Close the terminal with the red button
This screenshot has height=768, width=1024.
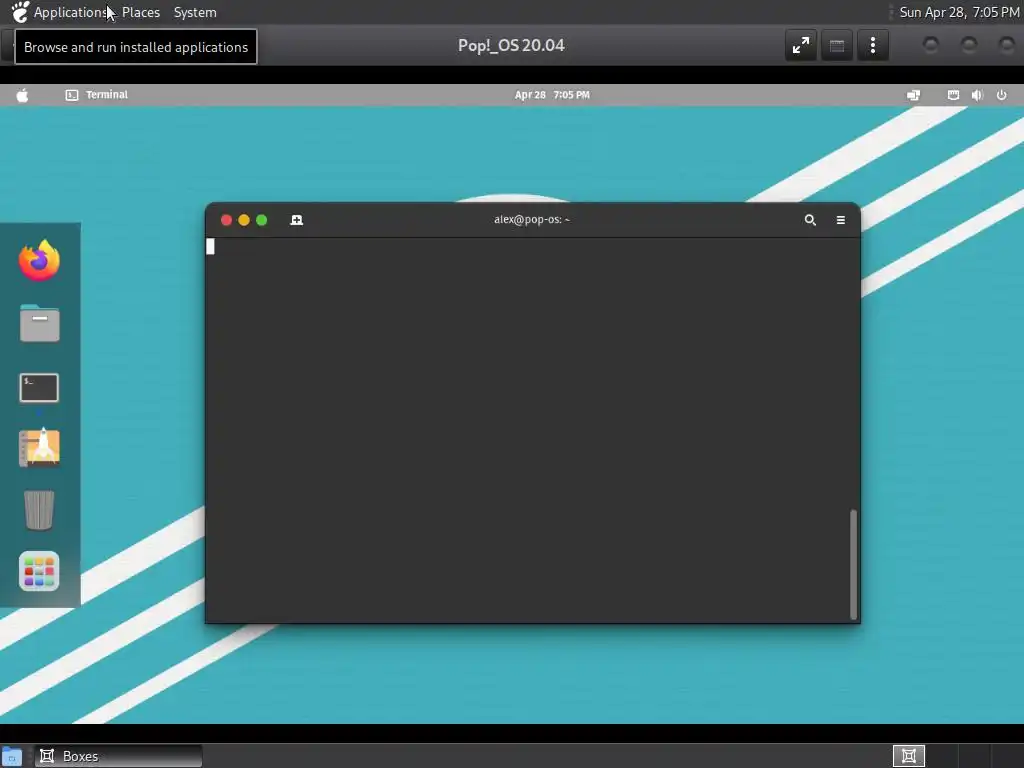227,220
